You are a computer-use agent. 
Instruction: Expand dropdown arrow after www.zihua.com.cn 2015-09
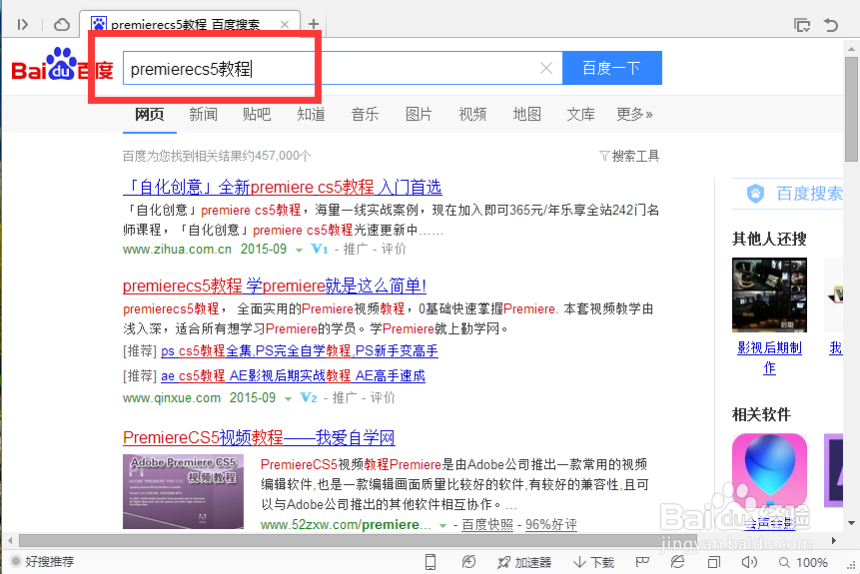point(299,250)
